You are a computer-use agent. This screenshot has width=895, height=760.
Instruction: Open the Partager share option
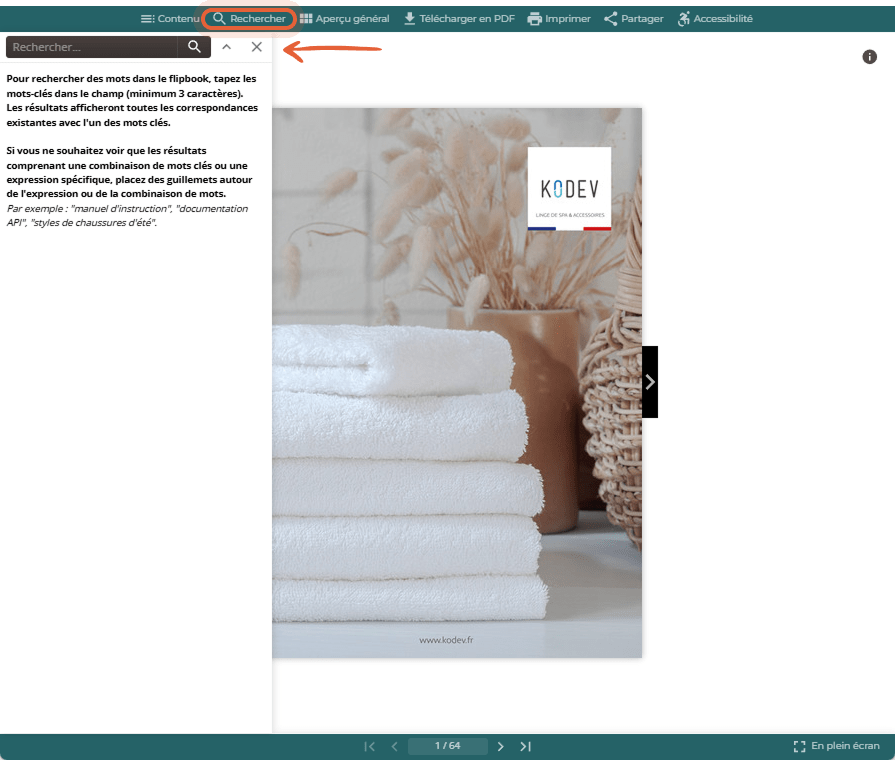click(634, 19)
